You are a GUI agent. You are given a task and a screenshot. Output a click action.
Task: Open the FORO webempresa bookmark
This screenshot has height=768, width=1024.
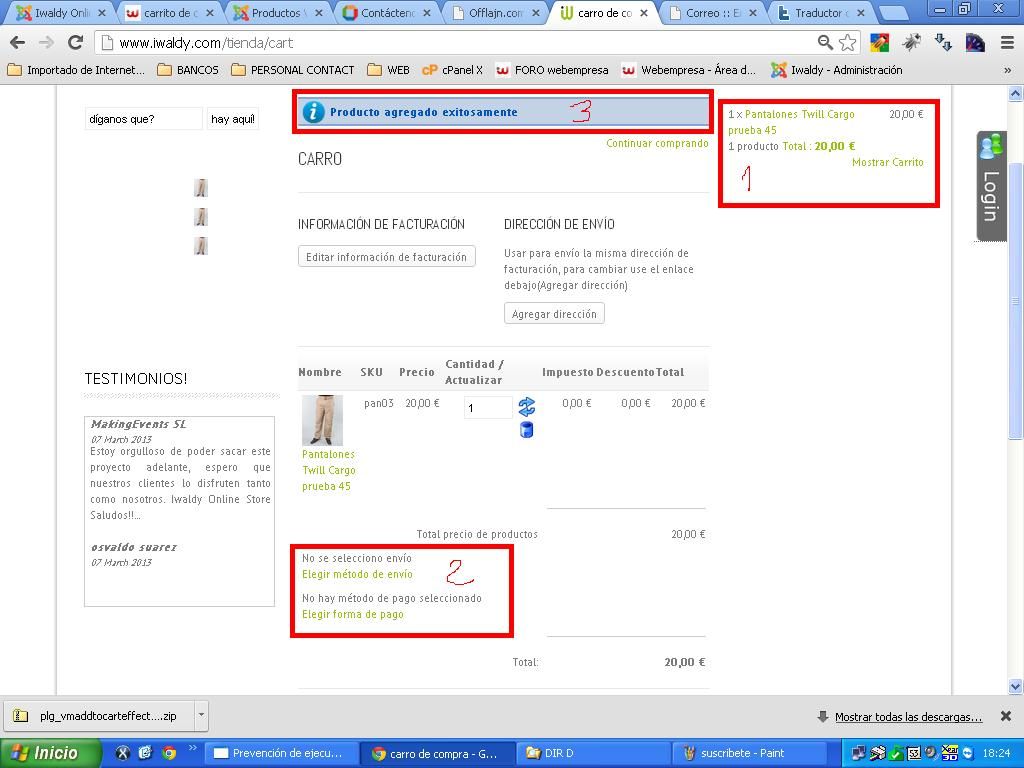point(552,70)
